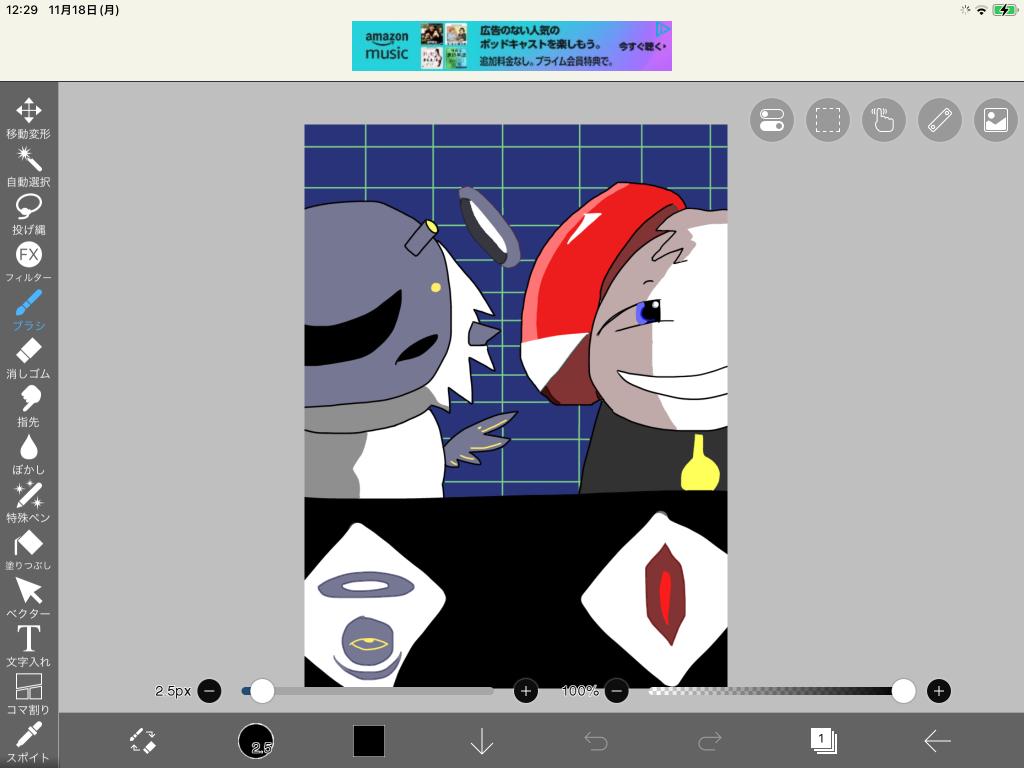Open the black color swatch picker
Viewport: 1024px width, 768px height.
[369, 741]
